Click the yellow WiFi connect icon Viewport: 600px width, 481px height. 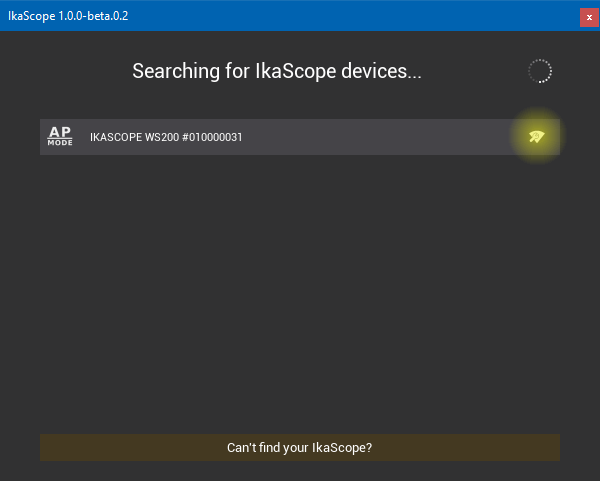click(x=536, y=137)
